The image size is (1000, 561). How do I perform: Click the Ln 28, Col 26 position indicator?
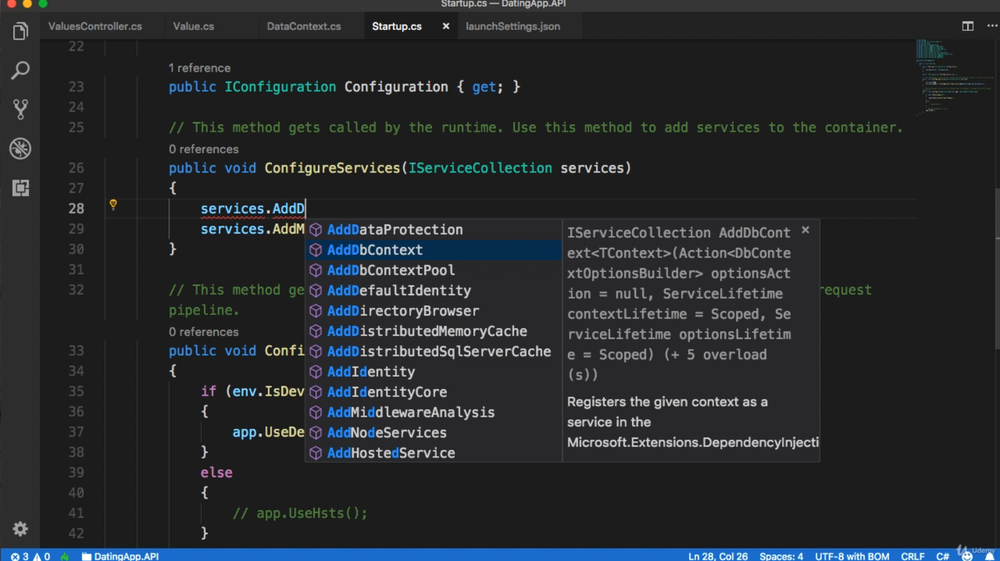tap(718, 555)
